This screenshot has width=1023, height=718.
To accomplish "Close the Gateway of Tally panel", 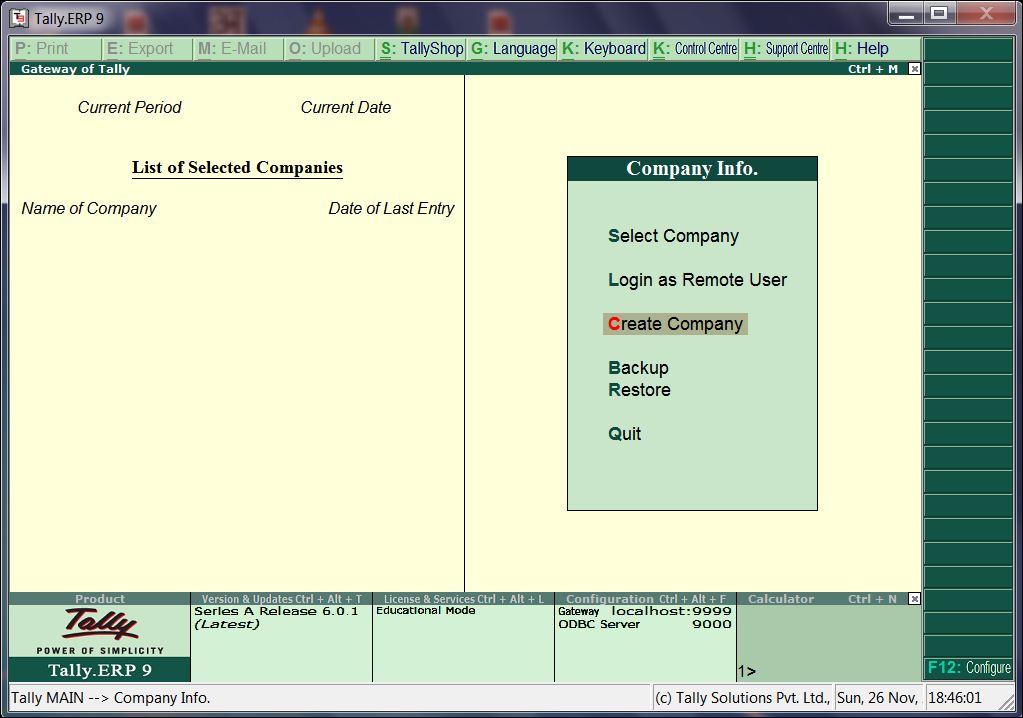I will pyautogui.click(x=914, y=69).
